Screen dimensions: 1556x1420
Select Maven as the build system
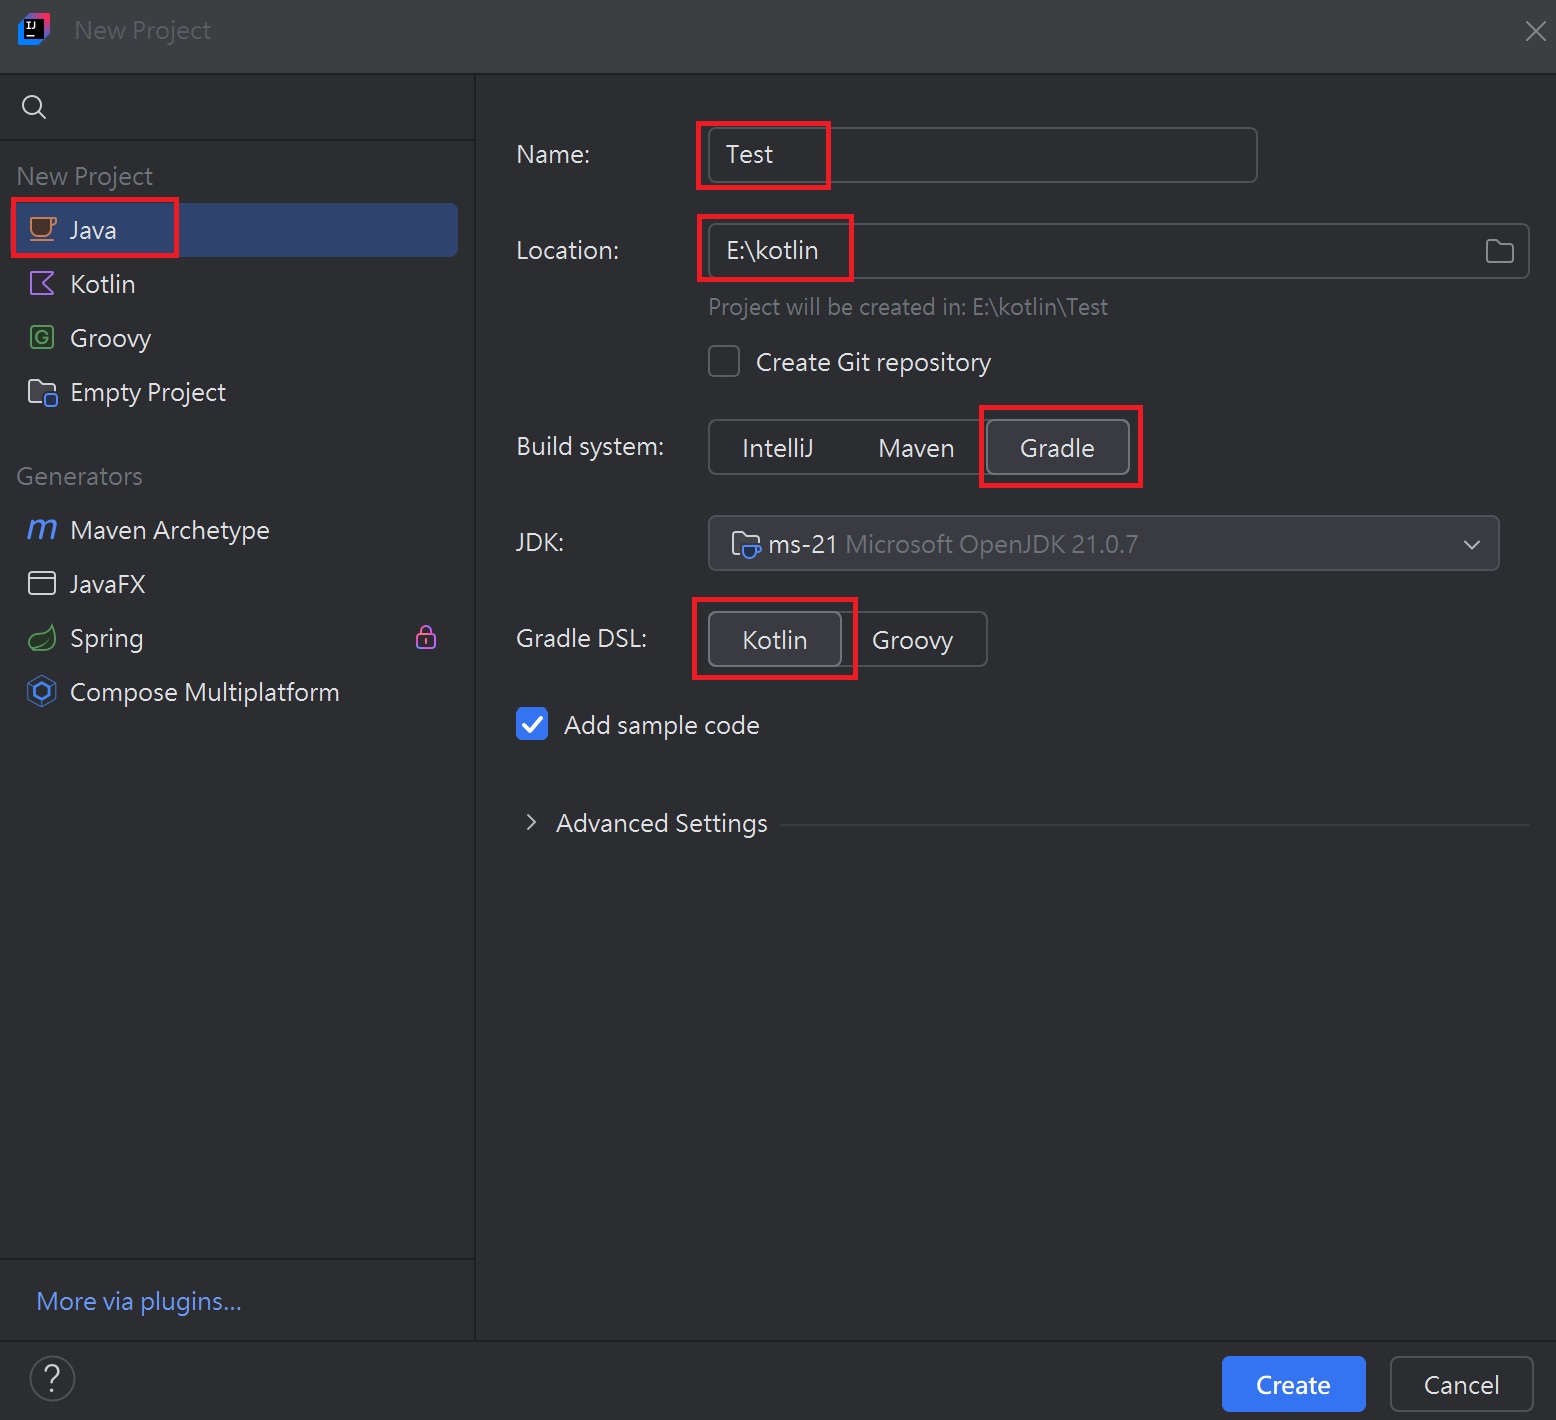(x=916, y=448)
